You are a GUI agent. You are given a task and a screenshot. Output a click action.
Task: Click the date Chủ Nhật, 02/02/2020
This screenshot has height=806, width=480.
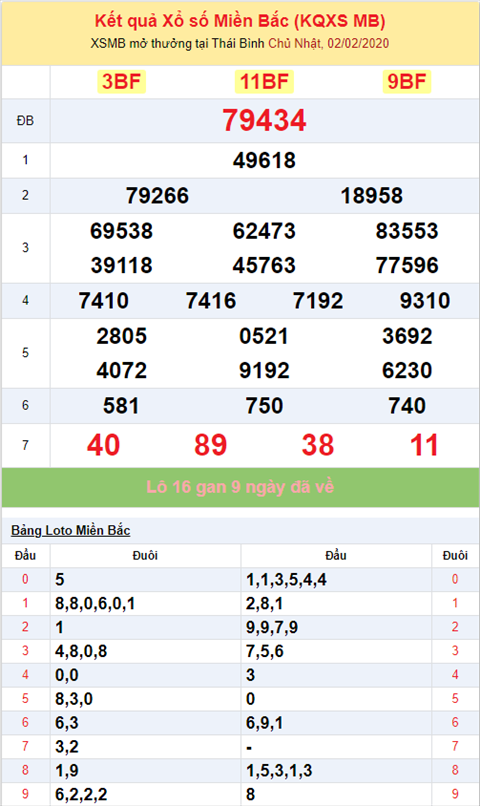pos(328,43)
